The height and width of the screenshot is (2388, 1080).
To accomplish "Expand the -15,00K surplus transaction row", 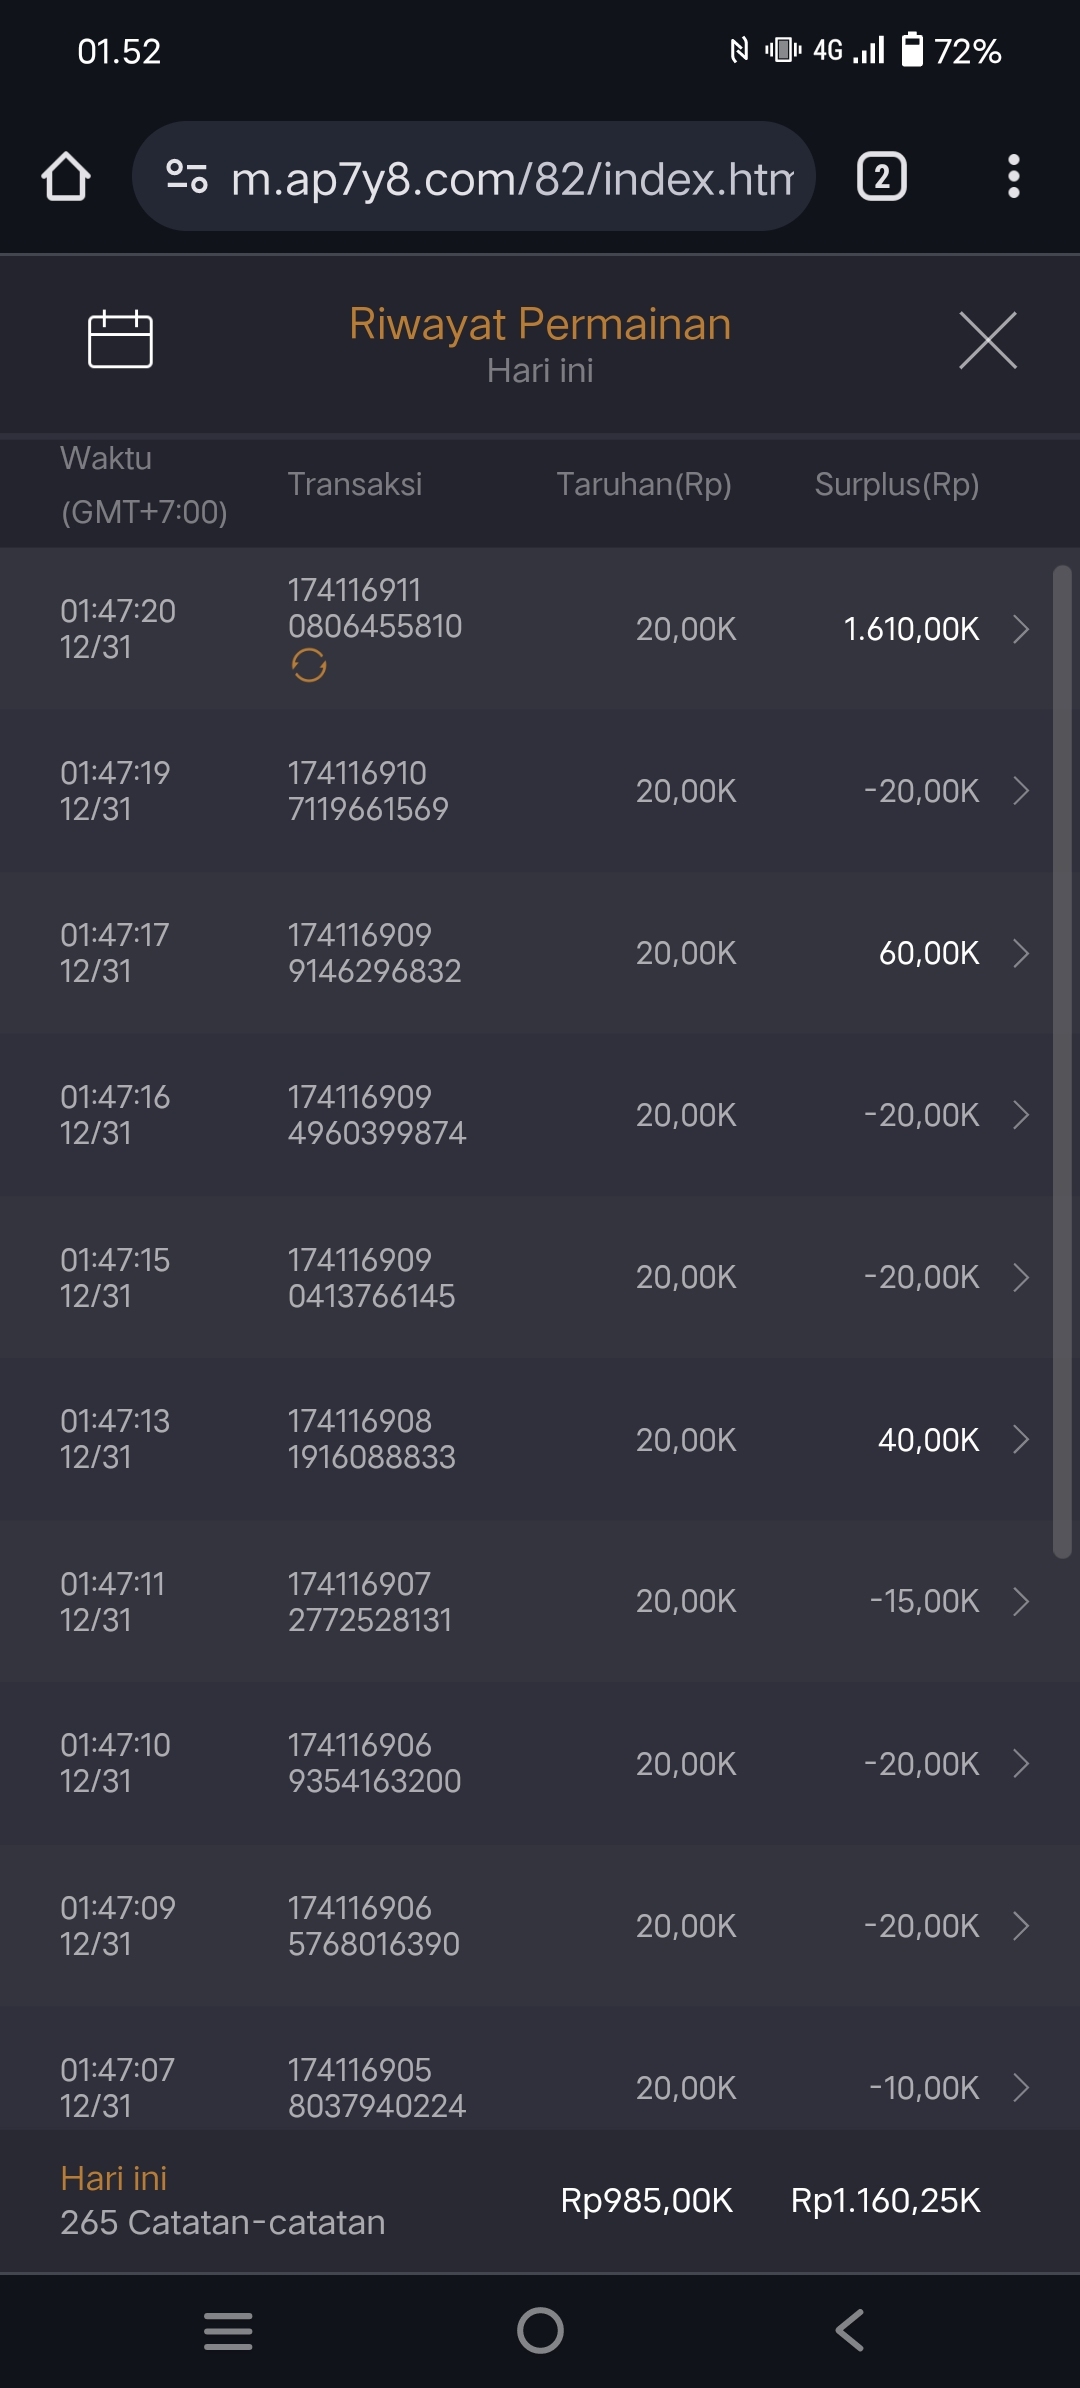I will tap(1020, 1601).
